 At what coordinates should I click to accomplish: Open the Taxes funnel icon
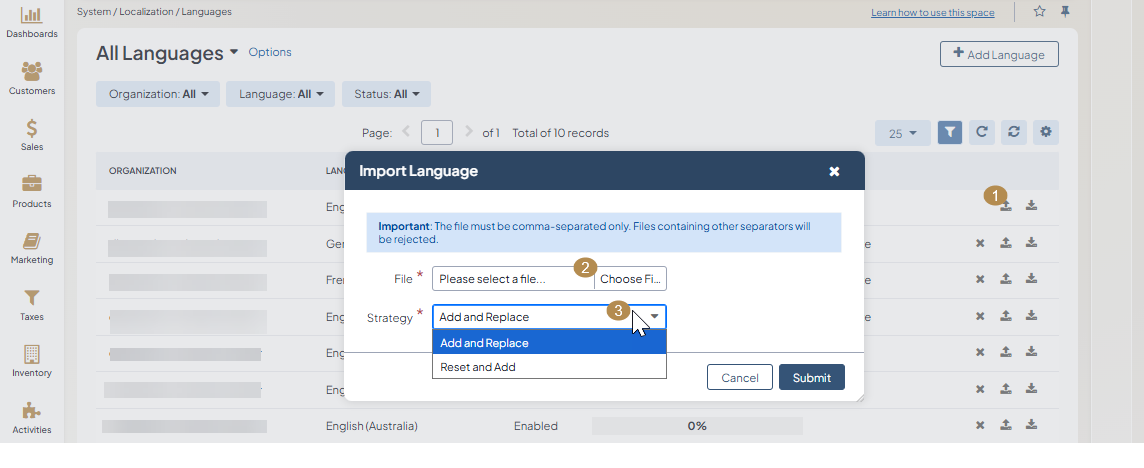pos(31,303)
